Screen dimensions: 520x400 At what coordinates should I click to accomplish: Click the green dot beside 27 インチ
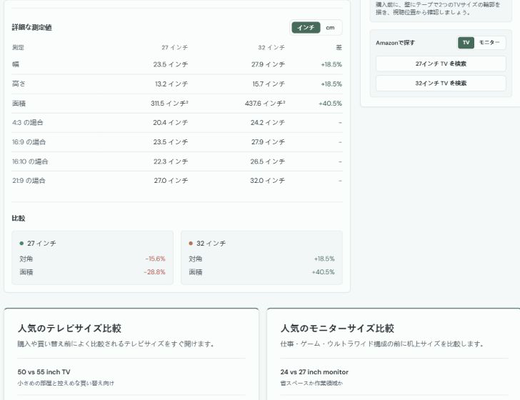coord(22,243)
